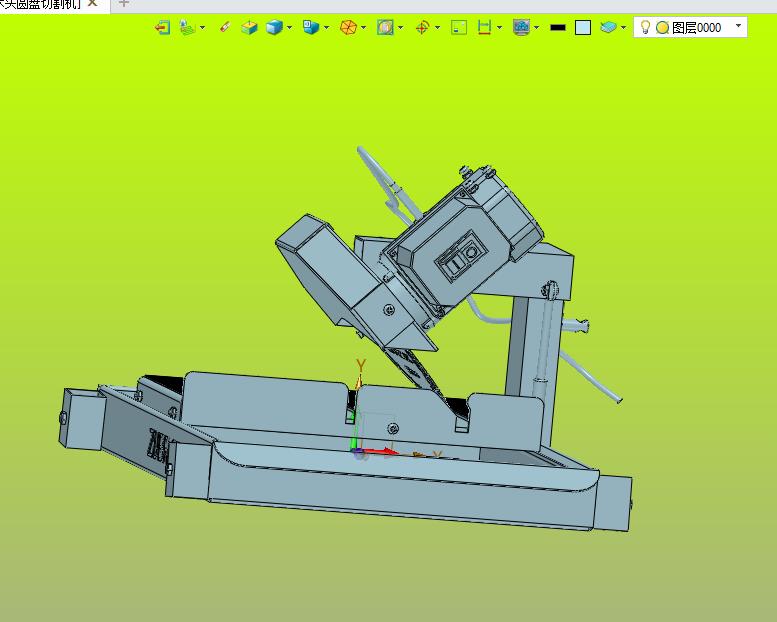This screenshot has width=777, height=622.
Task: Expand the red crosshair target dropdown arrow
Action: tap(438, 28)
